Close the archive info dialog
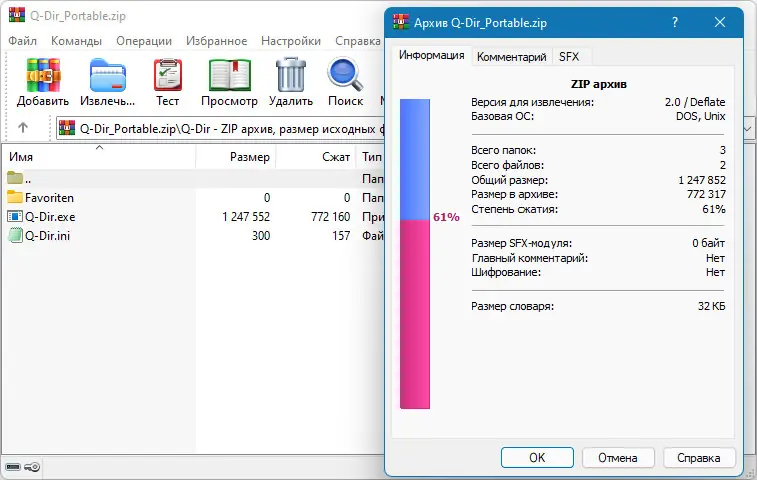This screenshot has height=480, width=757. click(x=720, y=22)
